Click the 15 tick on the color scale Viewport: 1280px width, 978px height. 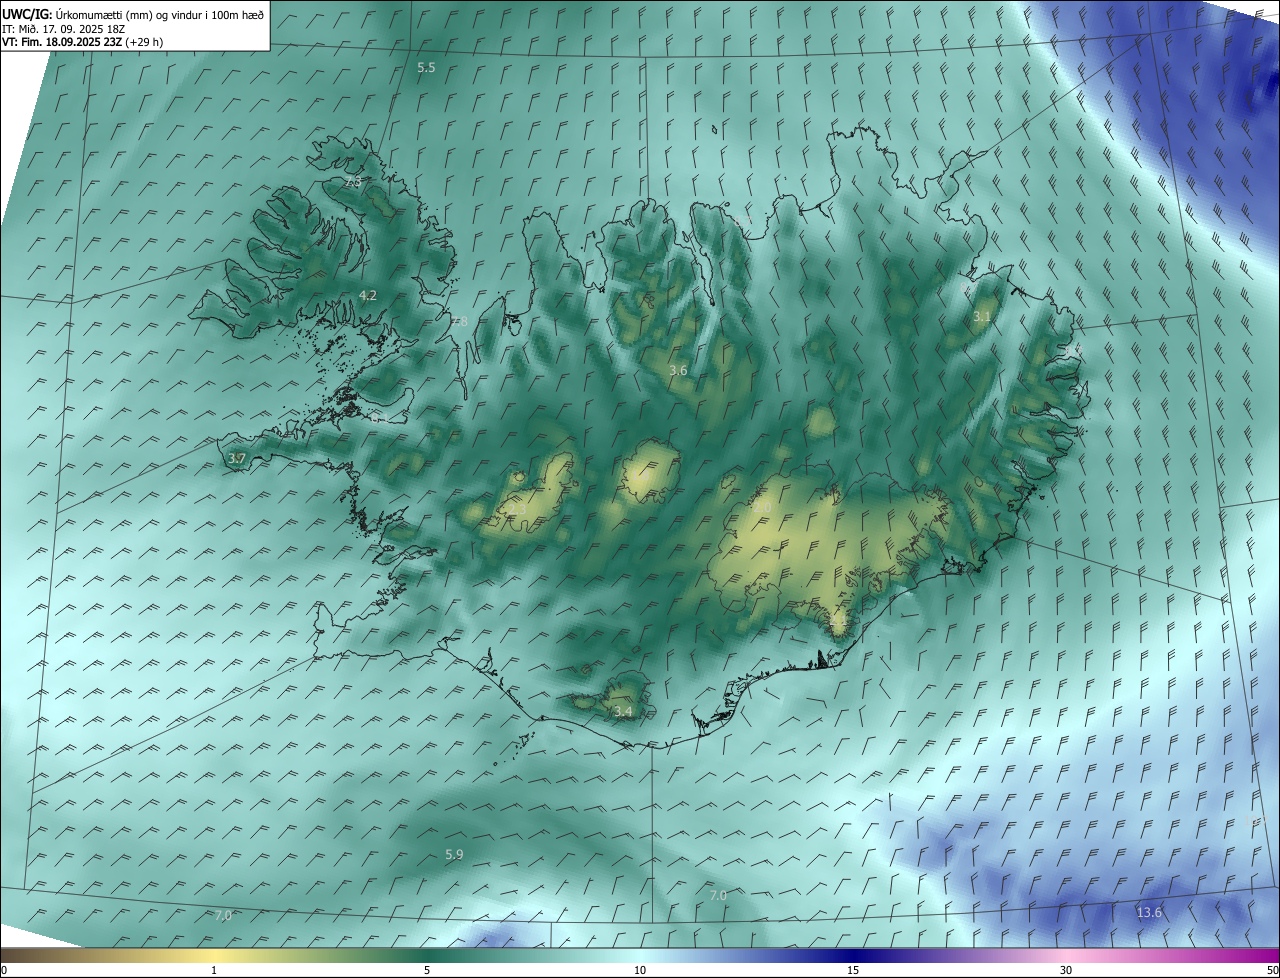(853, 970)
